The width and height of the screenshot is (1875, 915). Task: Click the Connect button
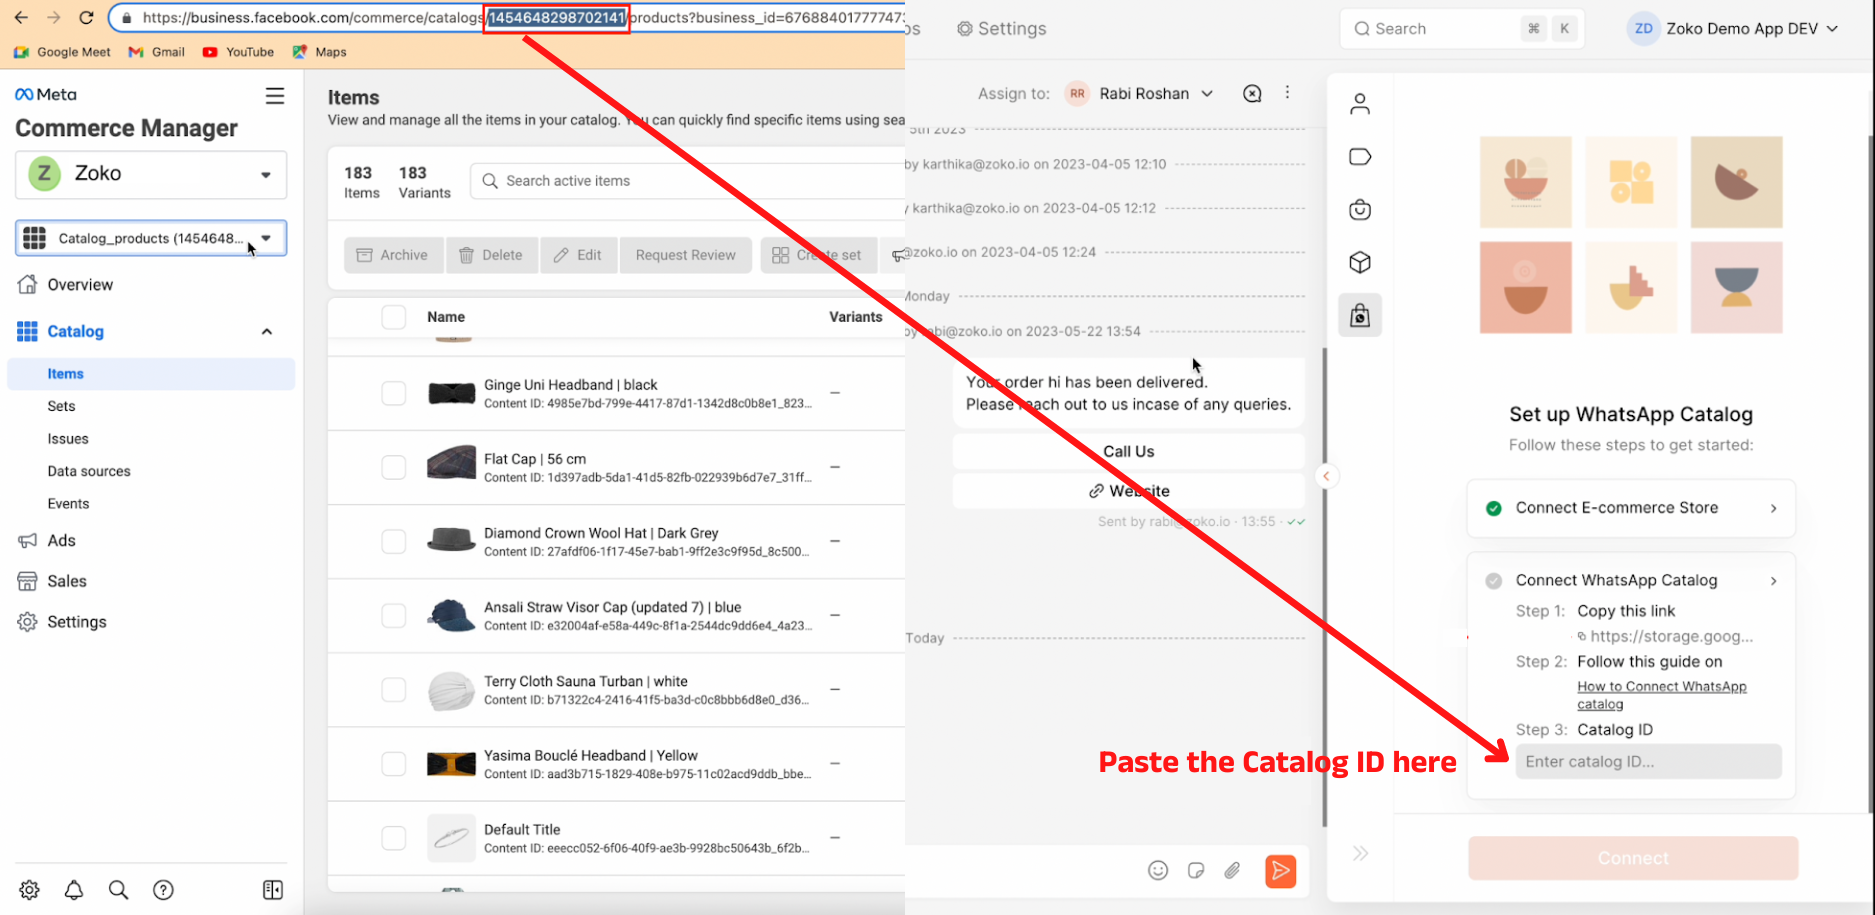[1633, 858]
